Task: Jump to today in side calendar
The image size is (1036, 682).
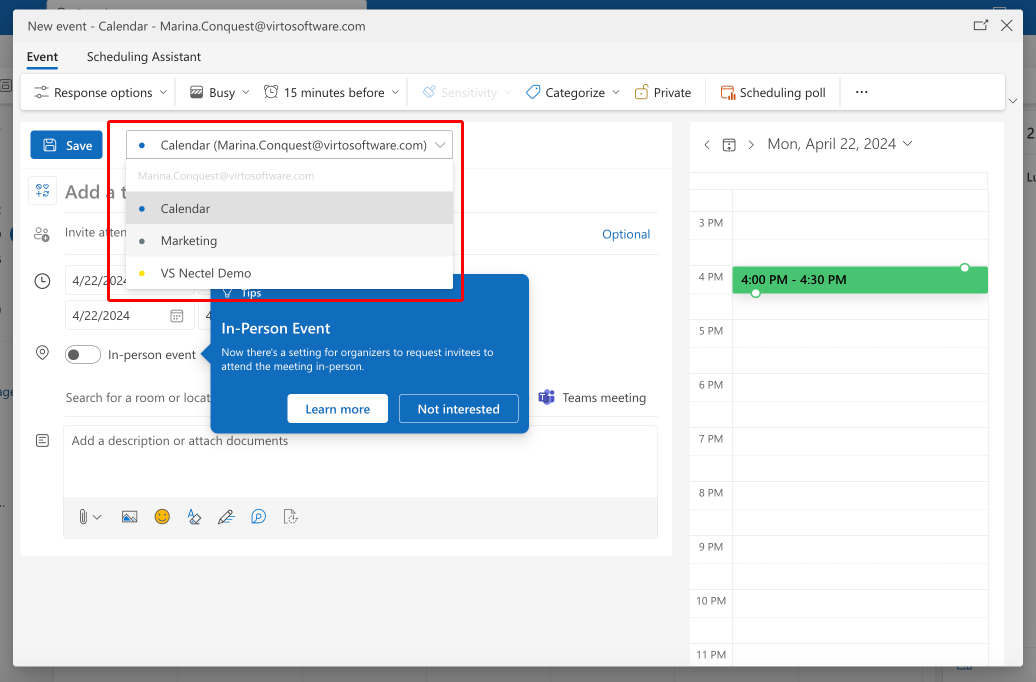Action: 729,145
